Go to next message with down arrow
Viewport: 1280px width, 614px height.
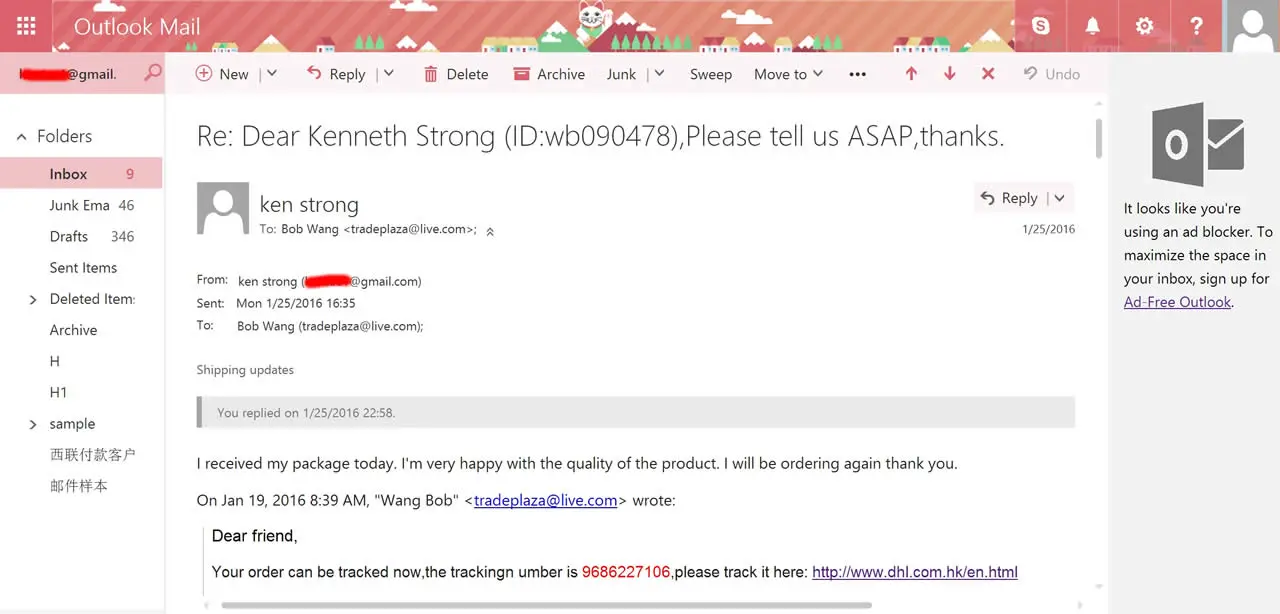[x=950, y=74]
